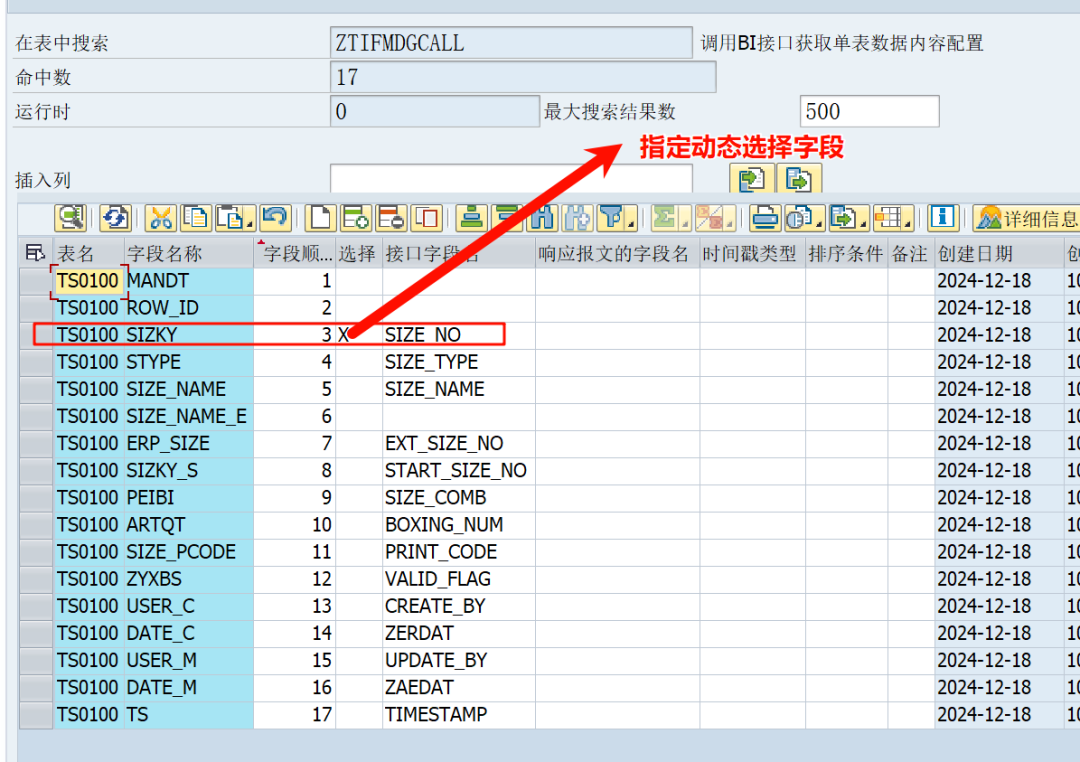
Task: Click the VALID_FLAG cell
Action: [458, 579]
